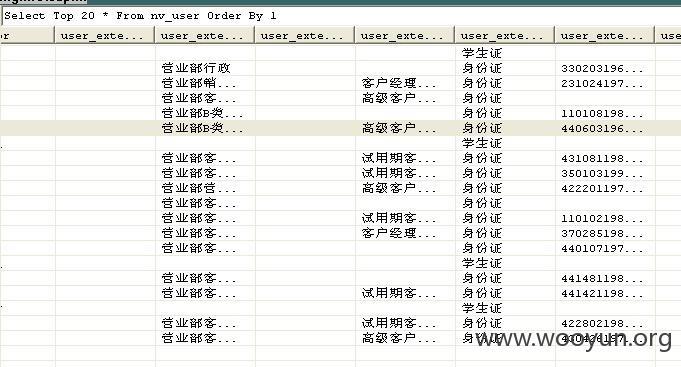Click '身份证' in the 431081198... row

482,159
